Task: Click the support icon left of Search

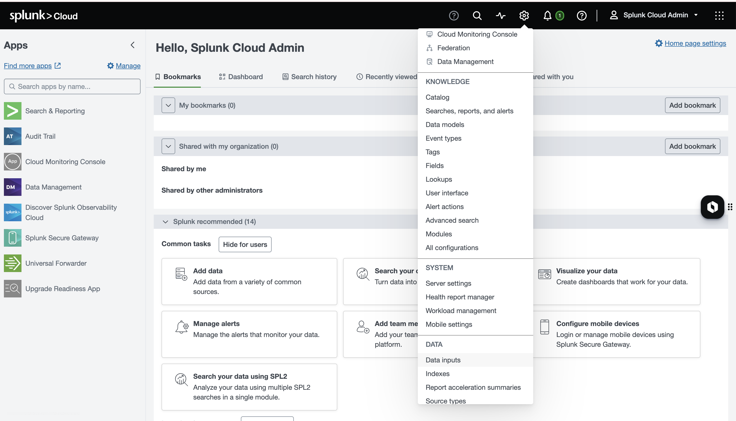Action: coord(453,15)
